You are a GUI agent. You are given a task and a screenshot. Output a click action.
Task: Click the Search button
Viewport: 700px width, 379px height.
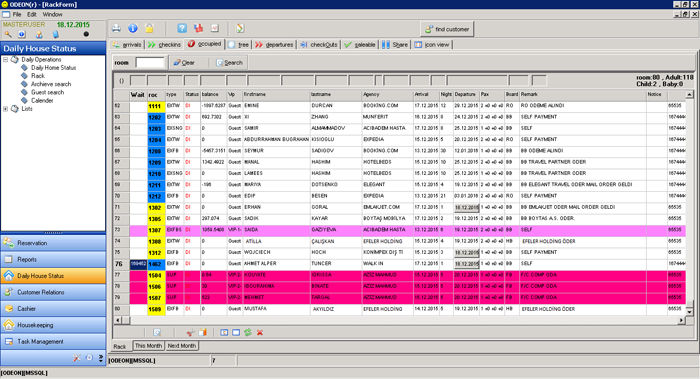click(229, 62)
